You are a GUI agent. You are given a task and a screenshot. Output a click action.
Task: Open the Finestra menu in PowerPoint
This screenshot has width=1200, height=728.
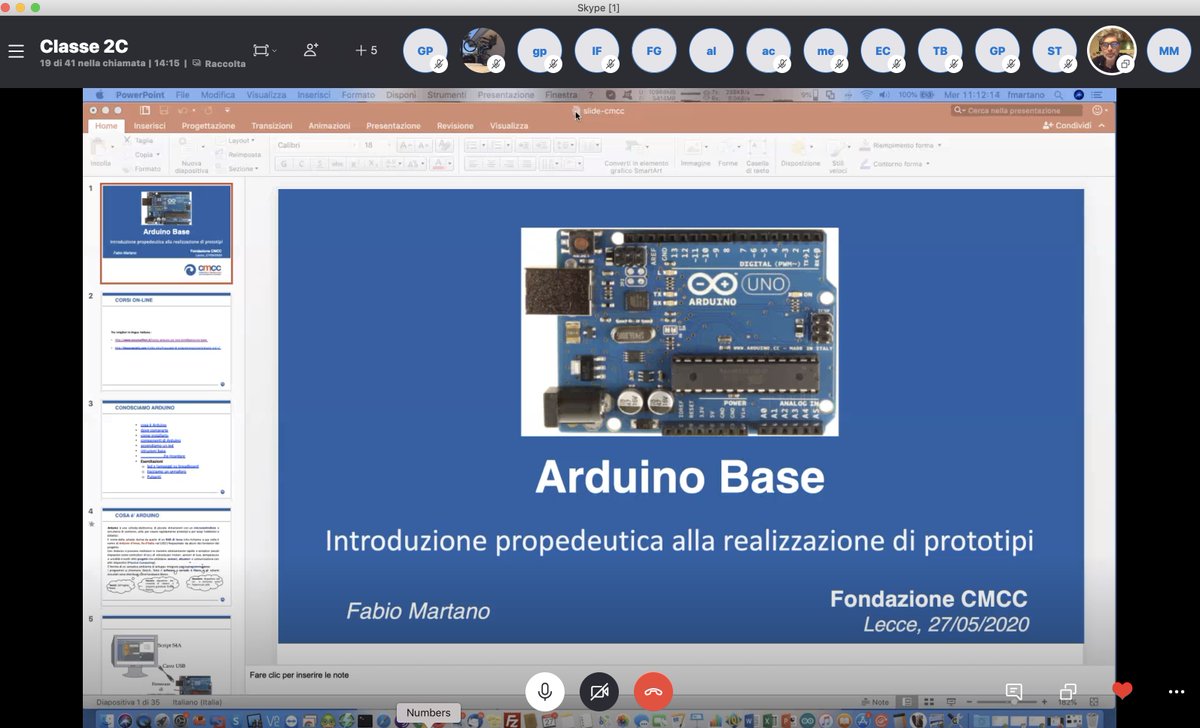point(561,95)
